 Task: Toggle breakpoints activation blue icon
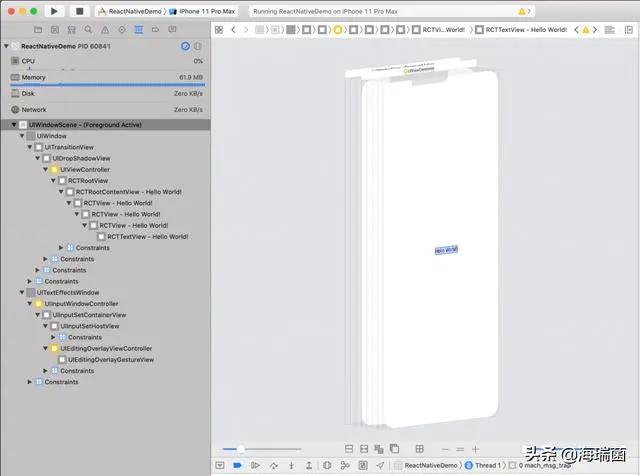237,465
